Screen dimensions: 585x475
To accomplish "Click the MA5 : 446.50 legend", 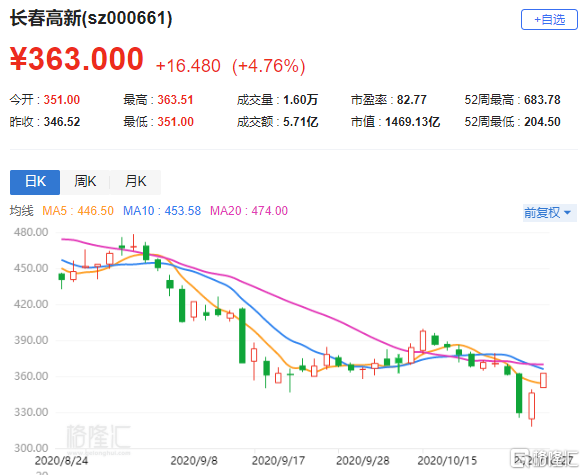I will pos(78,211).
